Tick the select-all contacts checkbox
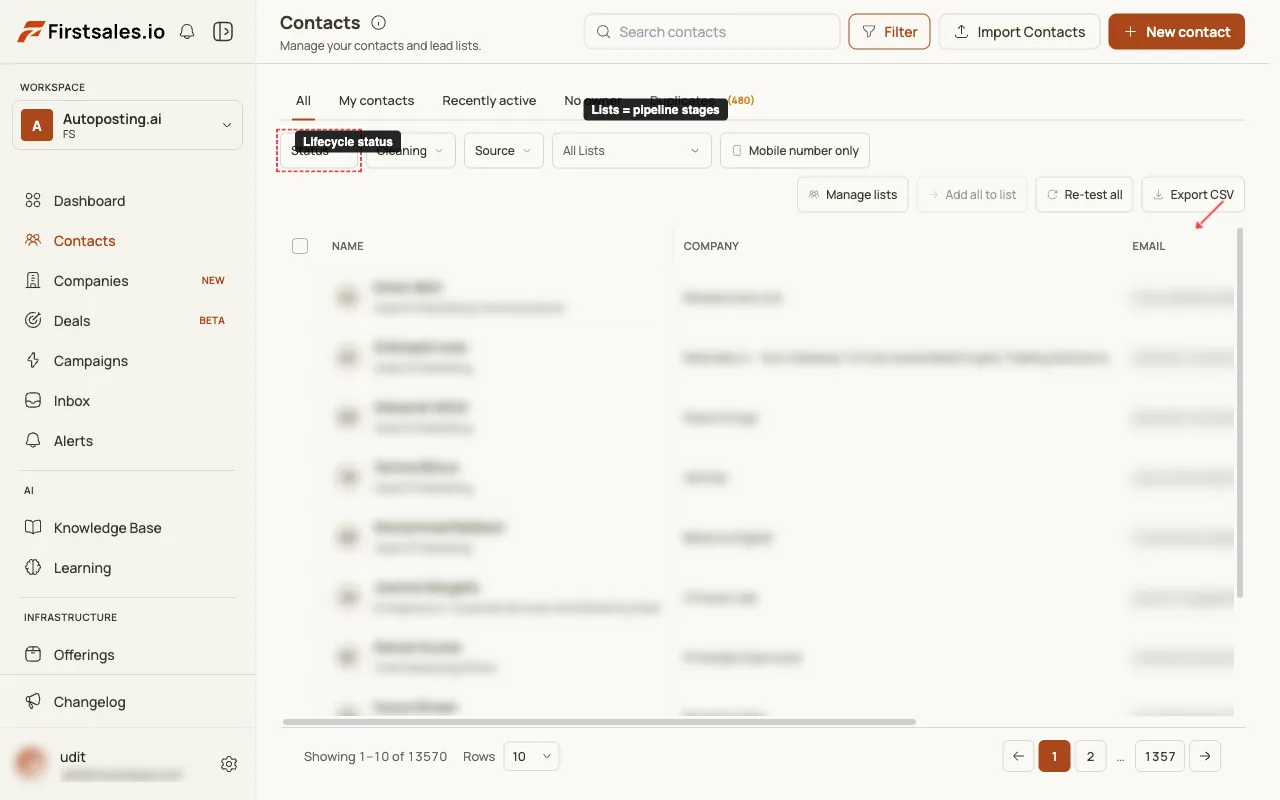1280x800 pixels. (300, 246)
